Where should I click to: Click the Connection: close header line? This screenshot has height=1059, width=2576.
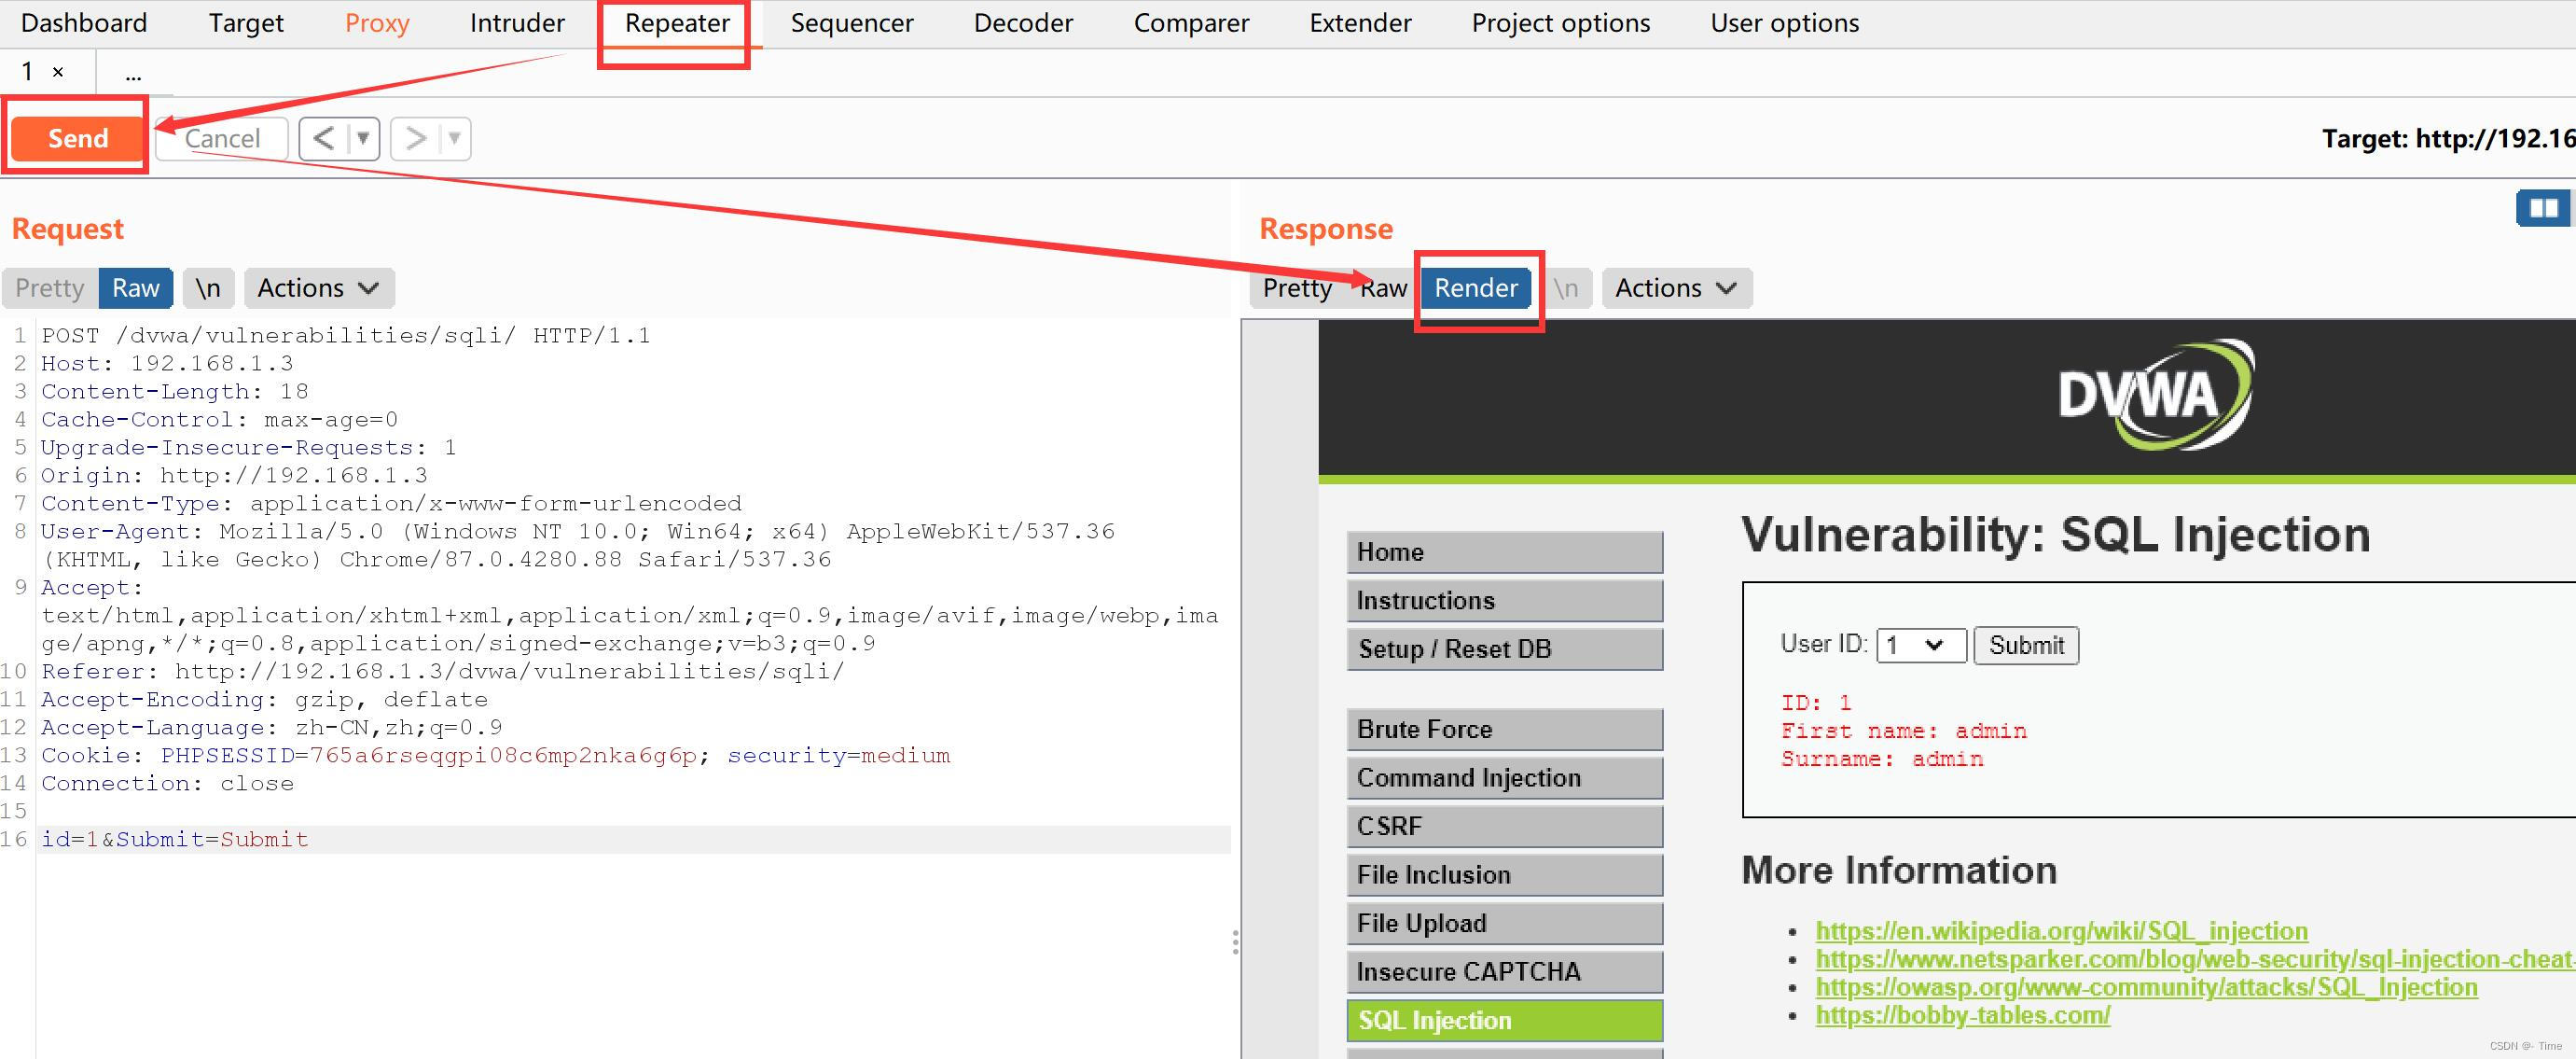pos(167,783)
